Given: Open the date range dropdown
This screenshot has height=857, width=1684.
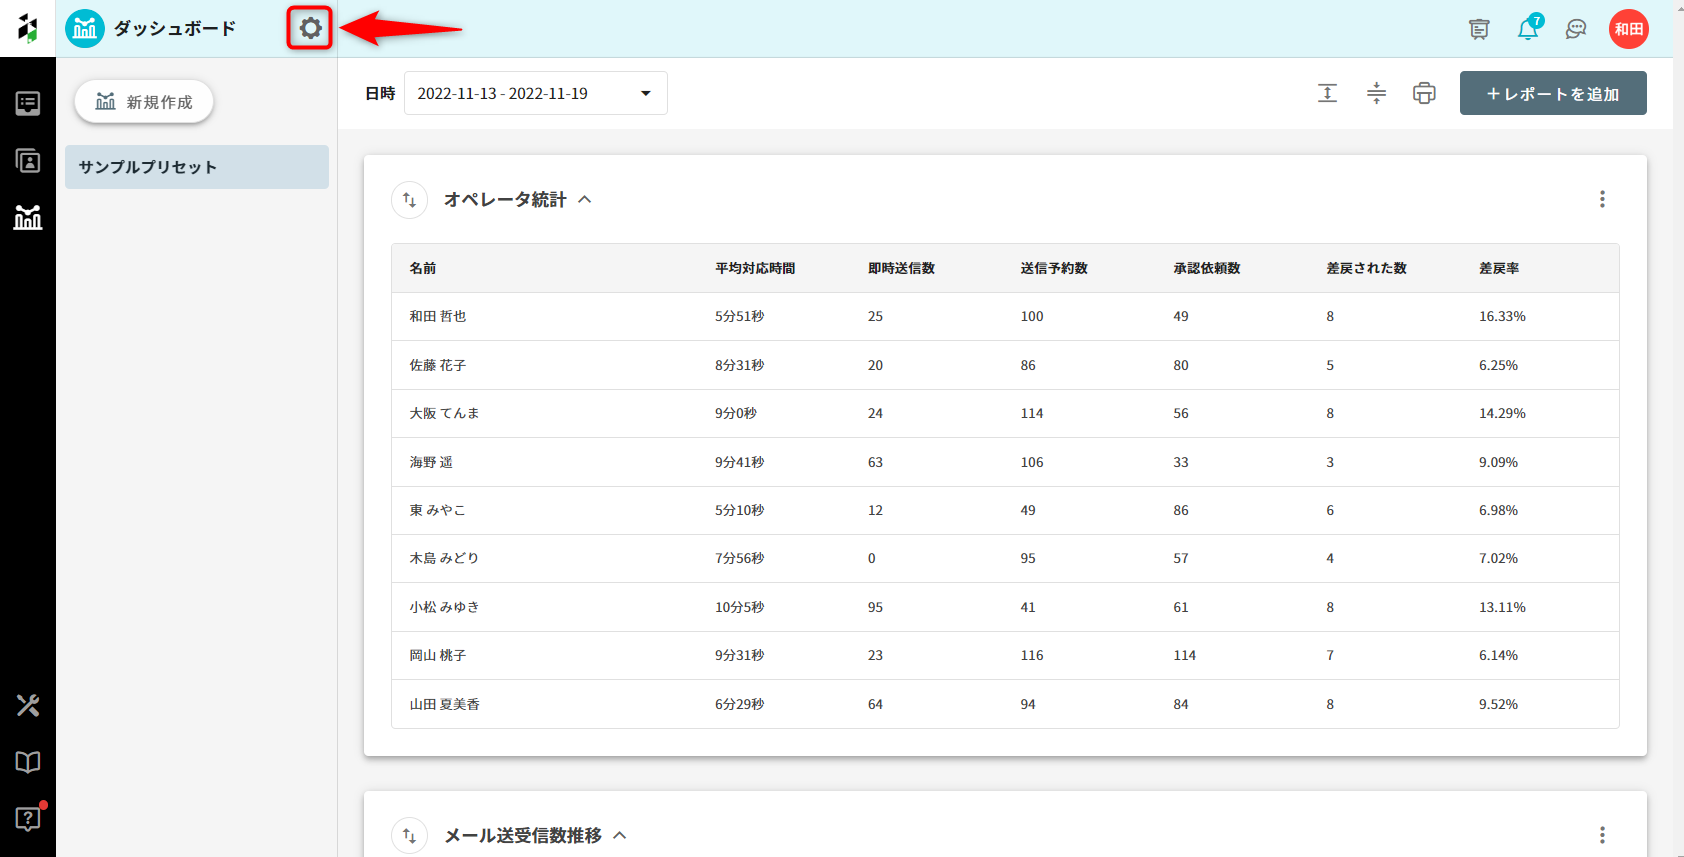Looking at the screenshot, I should [535, 93].
